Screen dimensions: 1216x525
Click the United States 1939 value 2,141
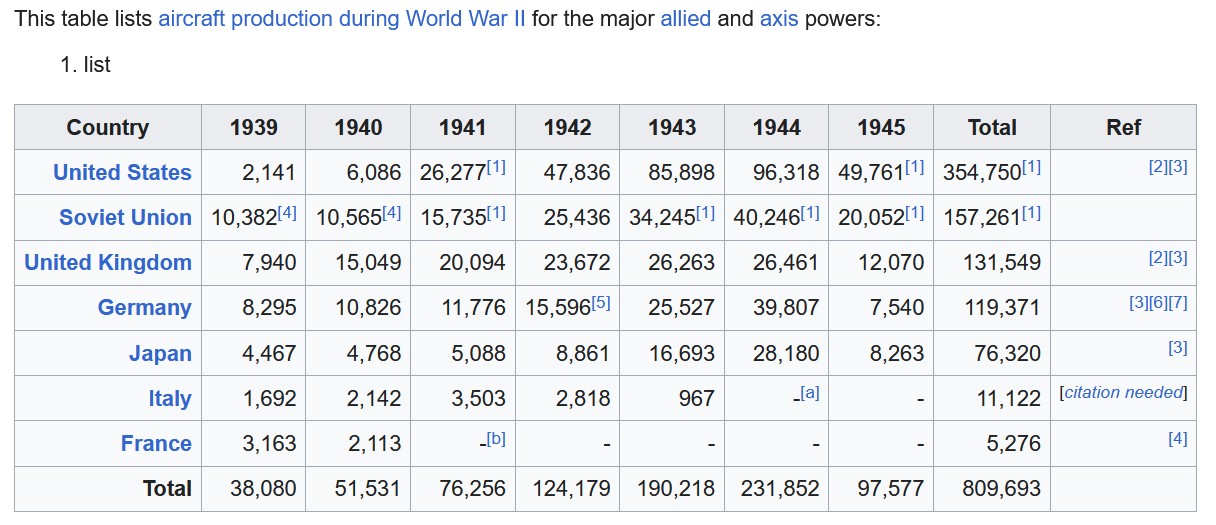coord(269,172)
